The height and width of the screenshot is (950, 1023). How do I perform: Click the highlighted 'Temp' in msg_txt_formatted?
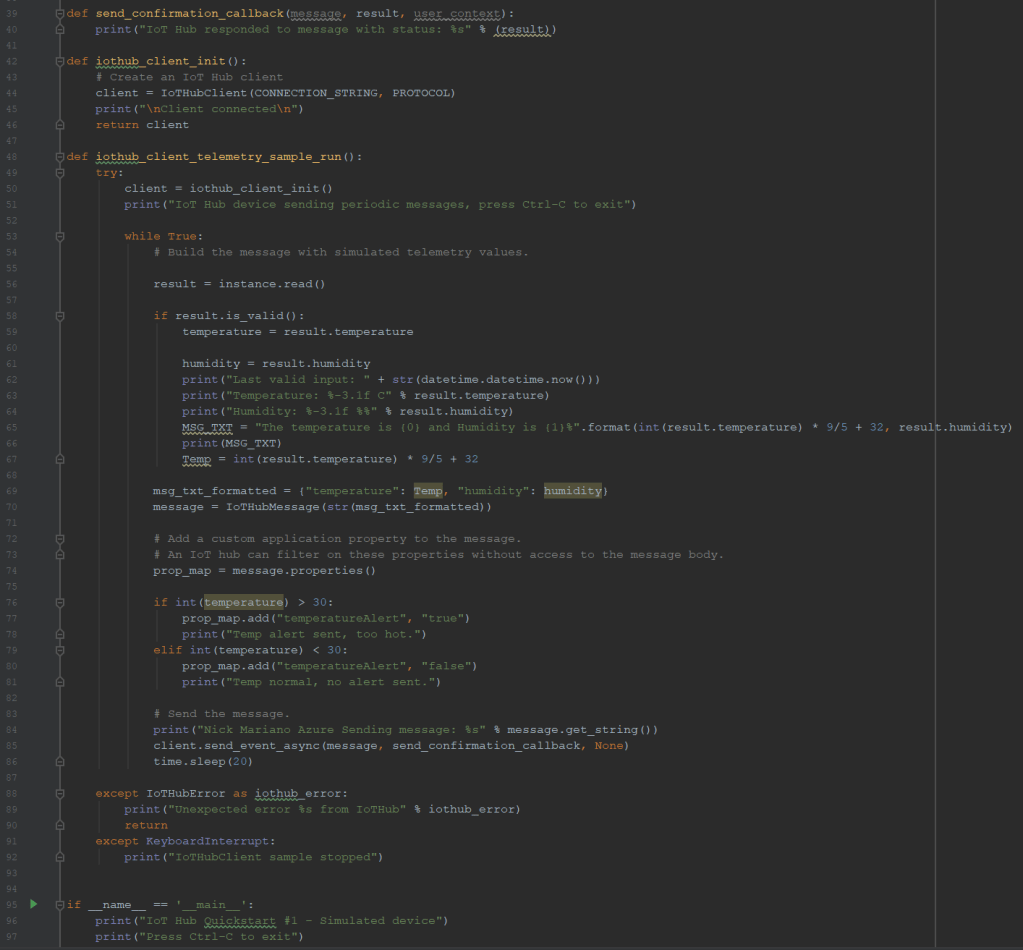[428, 491]
